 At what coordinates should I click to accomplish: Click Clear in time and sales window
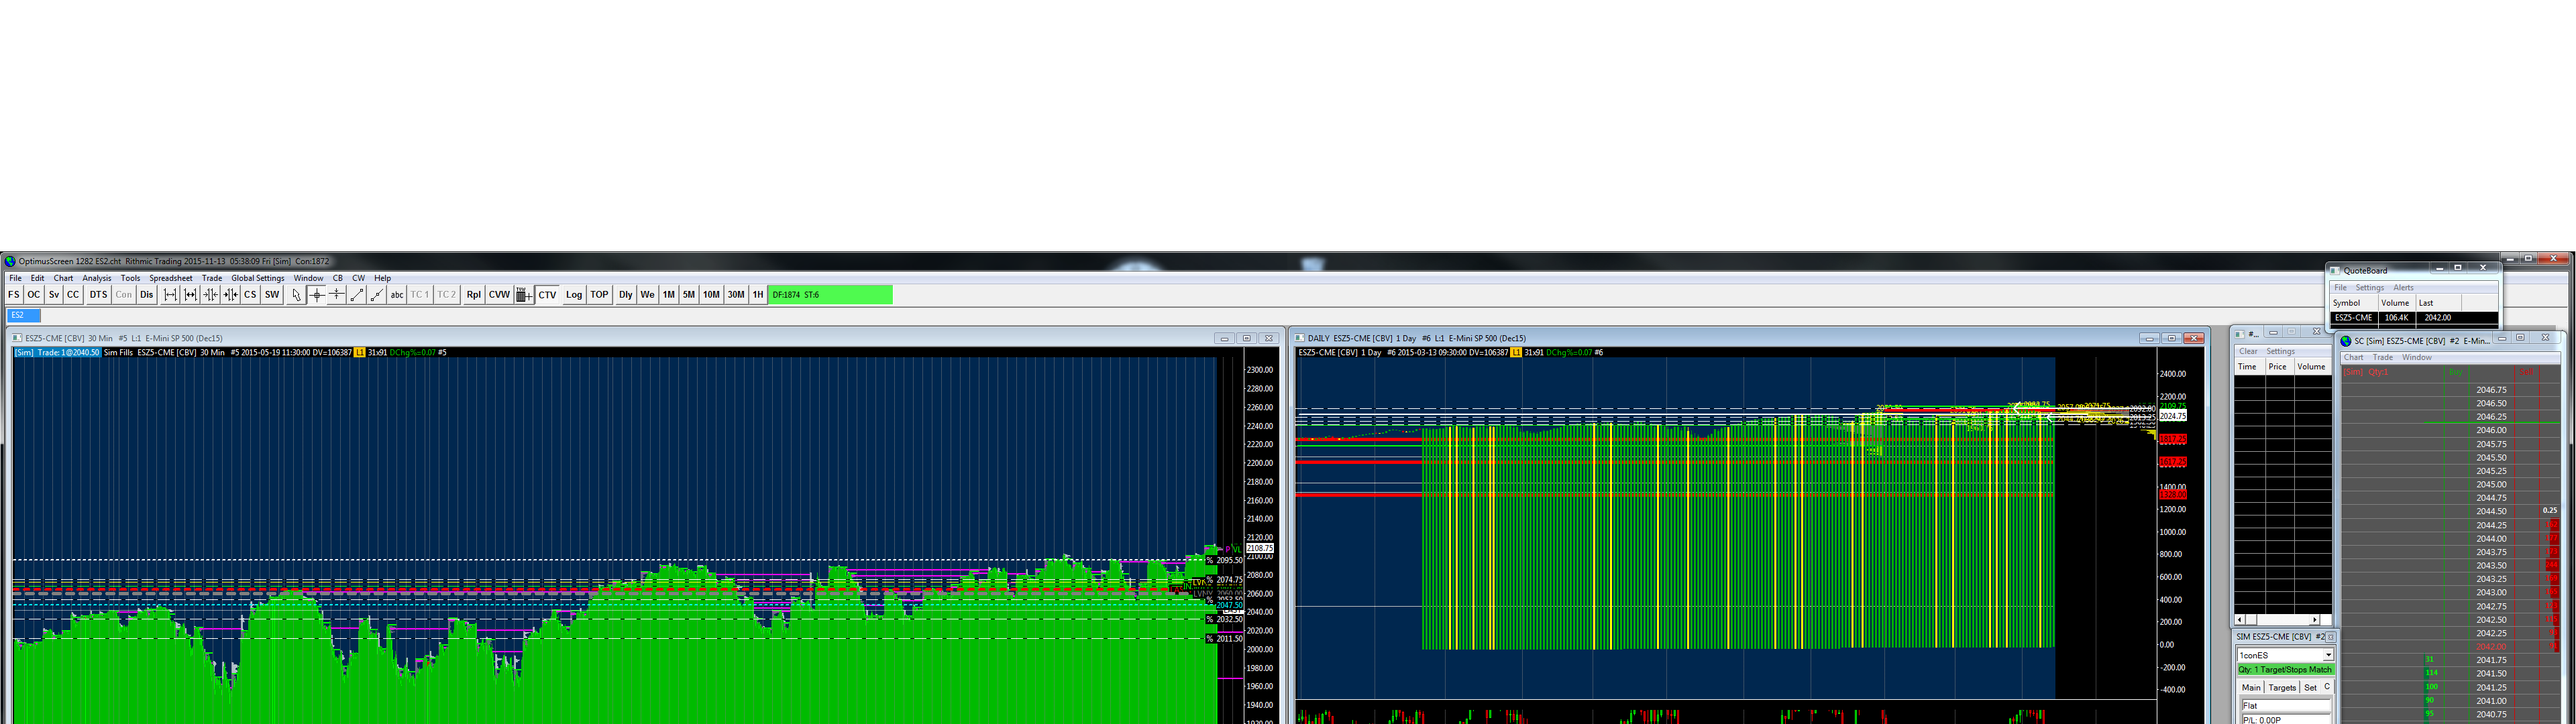[2248, 351]
